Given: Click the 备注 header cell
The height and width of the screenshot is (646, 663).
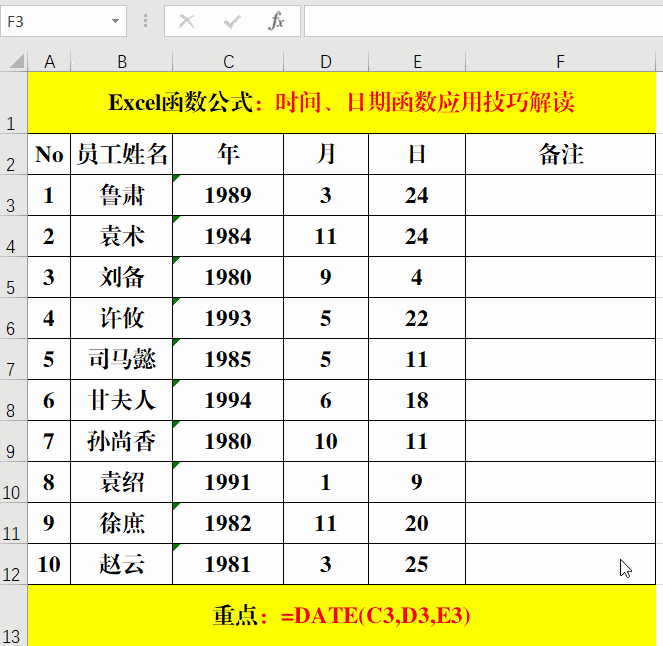Looking at the screenshot, I should (x=560, y=154).
